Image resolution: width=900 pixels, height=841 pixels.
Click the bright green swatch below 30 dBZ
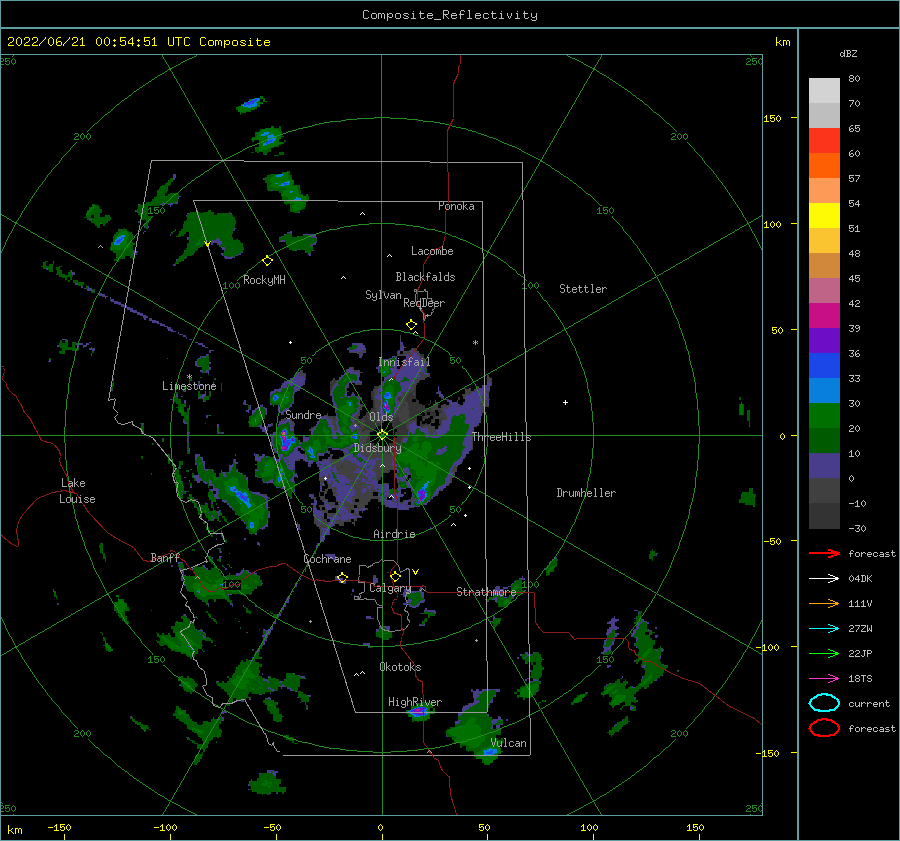pyautogui.click(x=824, y=415)
